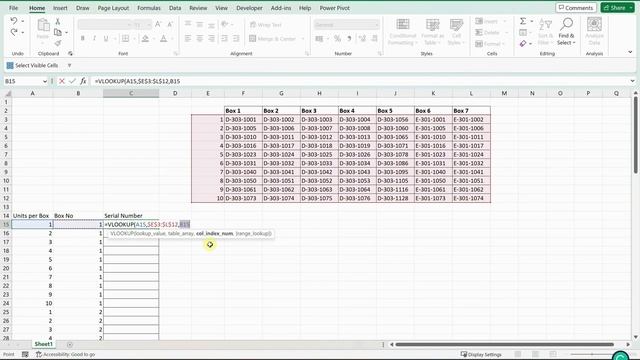Image resolution: width=640 pixels, height=360 pixels.
Task: Switch to the Insert tab
Action: coord(60,8)
